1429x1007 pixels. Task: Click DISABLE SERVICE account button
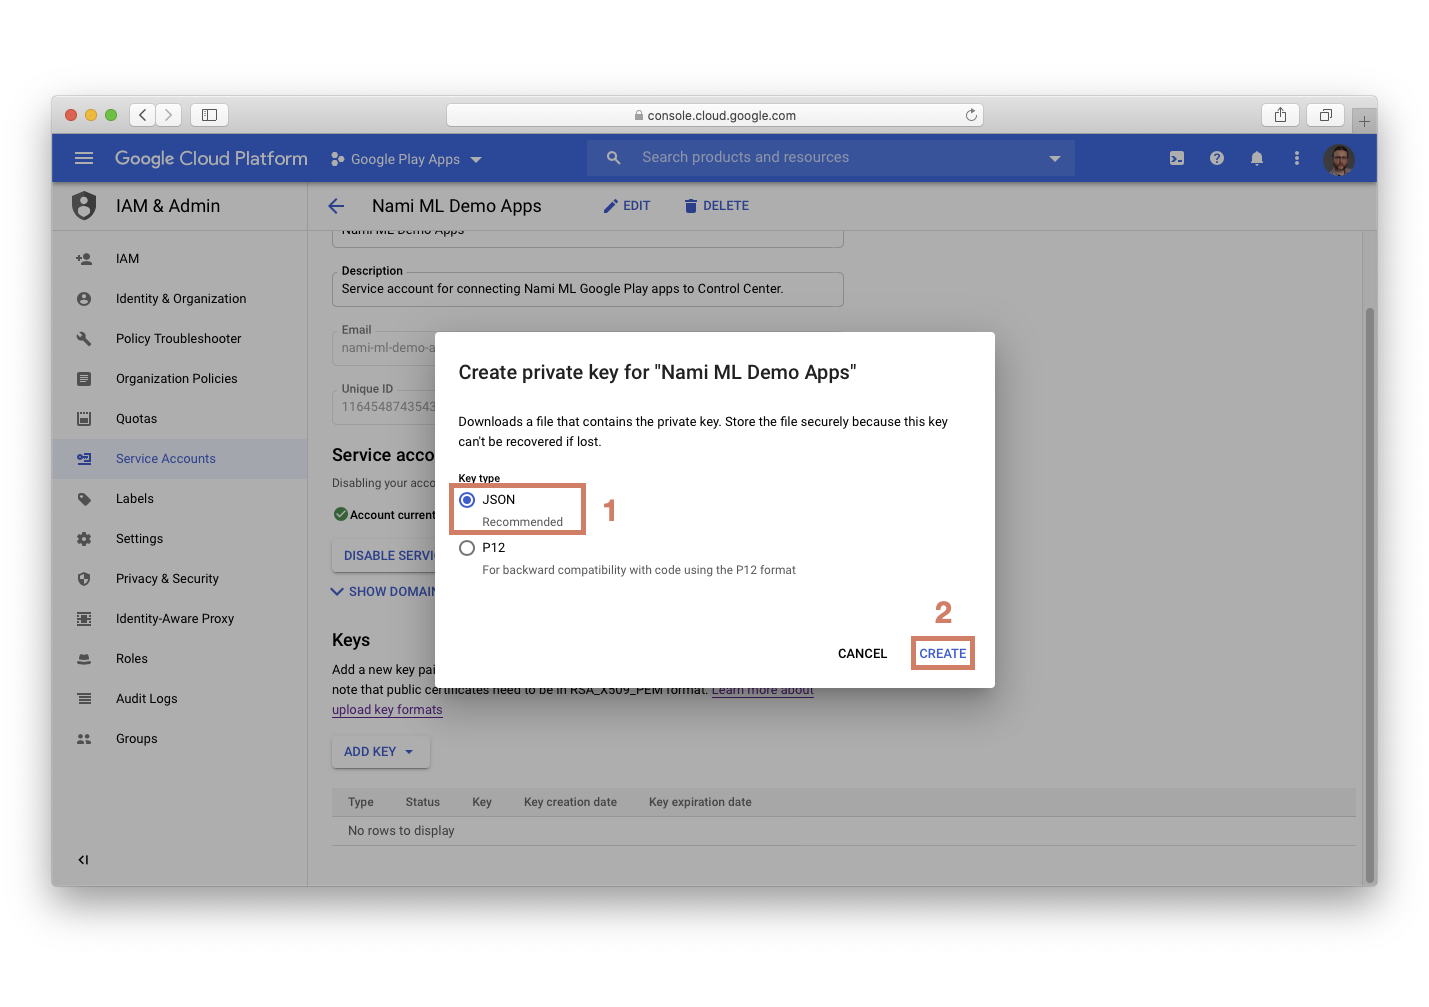[384, 556]
